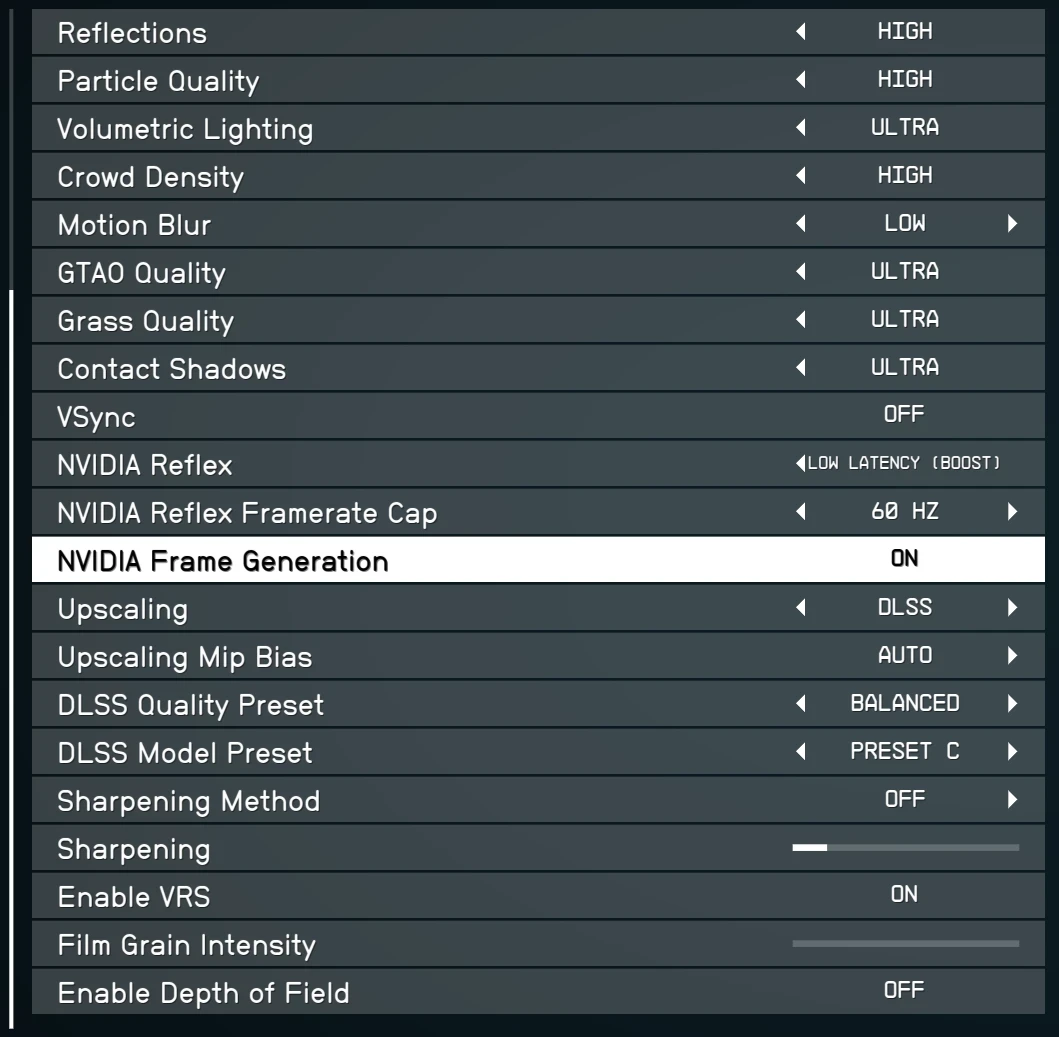This screenshot has width=1059, height=1037.
Task: Click left arrow for Volumetric Lighting
Action: pyautogui.click(x=800, y=128)
